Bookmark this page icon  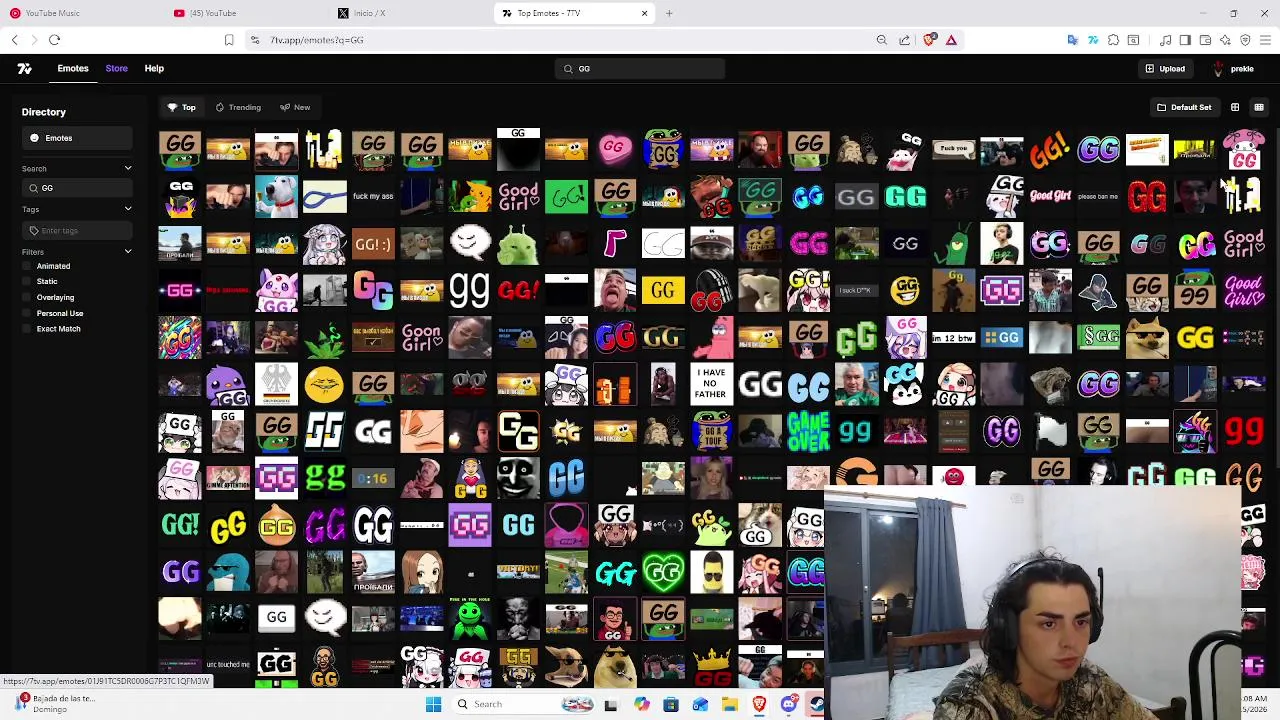[229, 40]
